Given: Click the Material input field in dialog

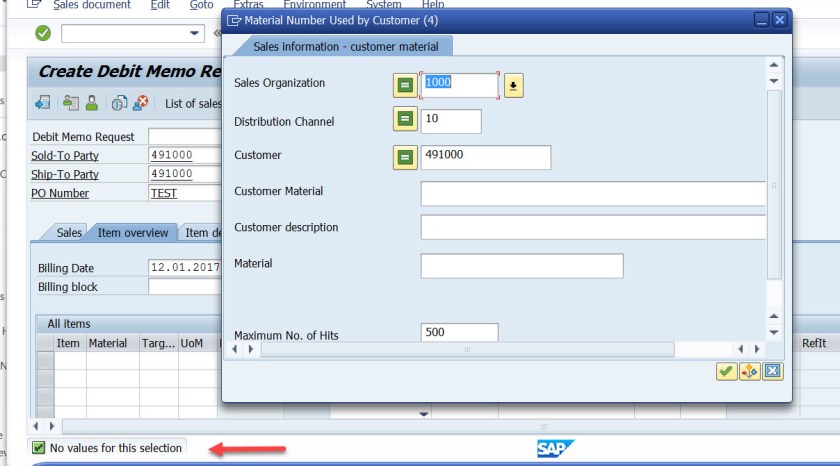Looking at the screenshot, I should point(522,266).
